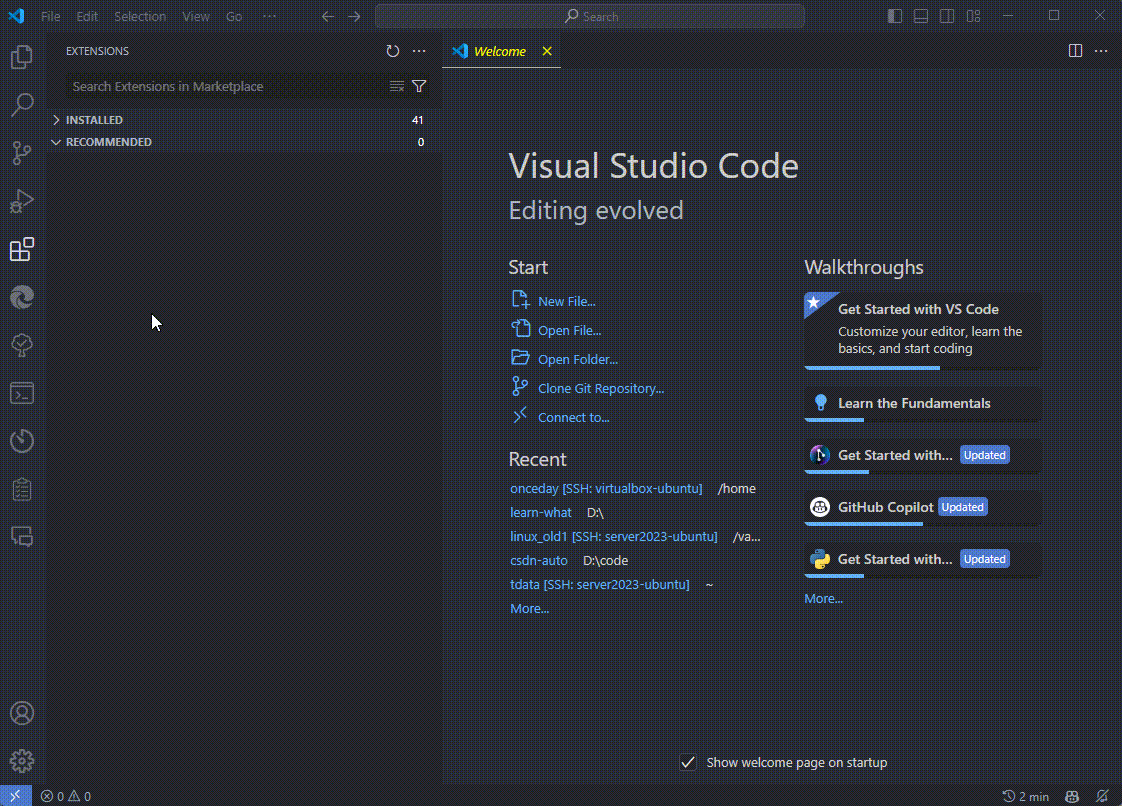Open the tree-shaped icon in activity bar
Viewport: 1122px width, 806px height.
click(x=21, y=345)
